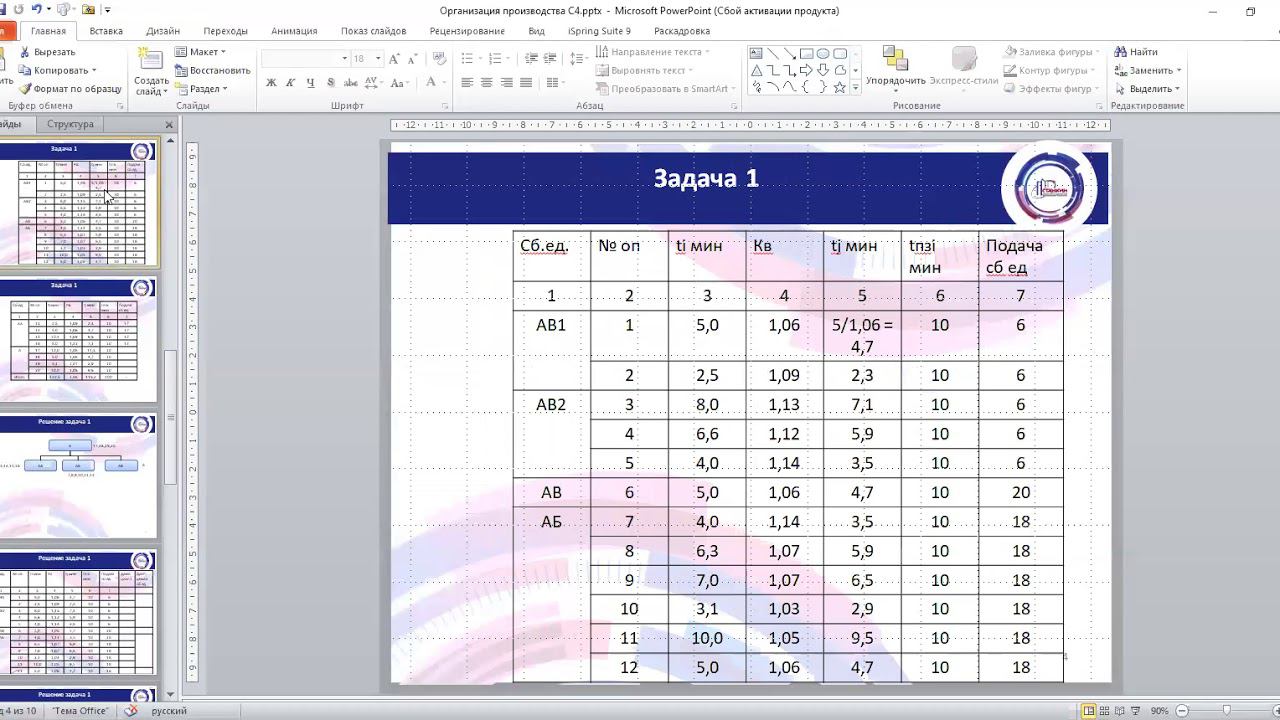Click Найти (Find) binoculars button
The image size is (1280, 720).
point(1136,52)
